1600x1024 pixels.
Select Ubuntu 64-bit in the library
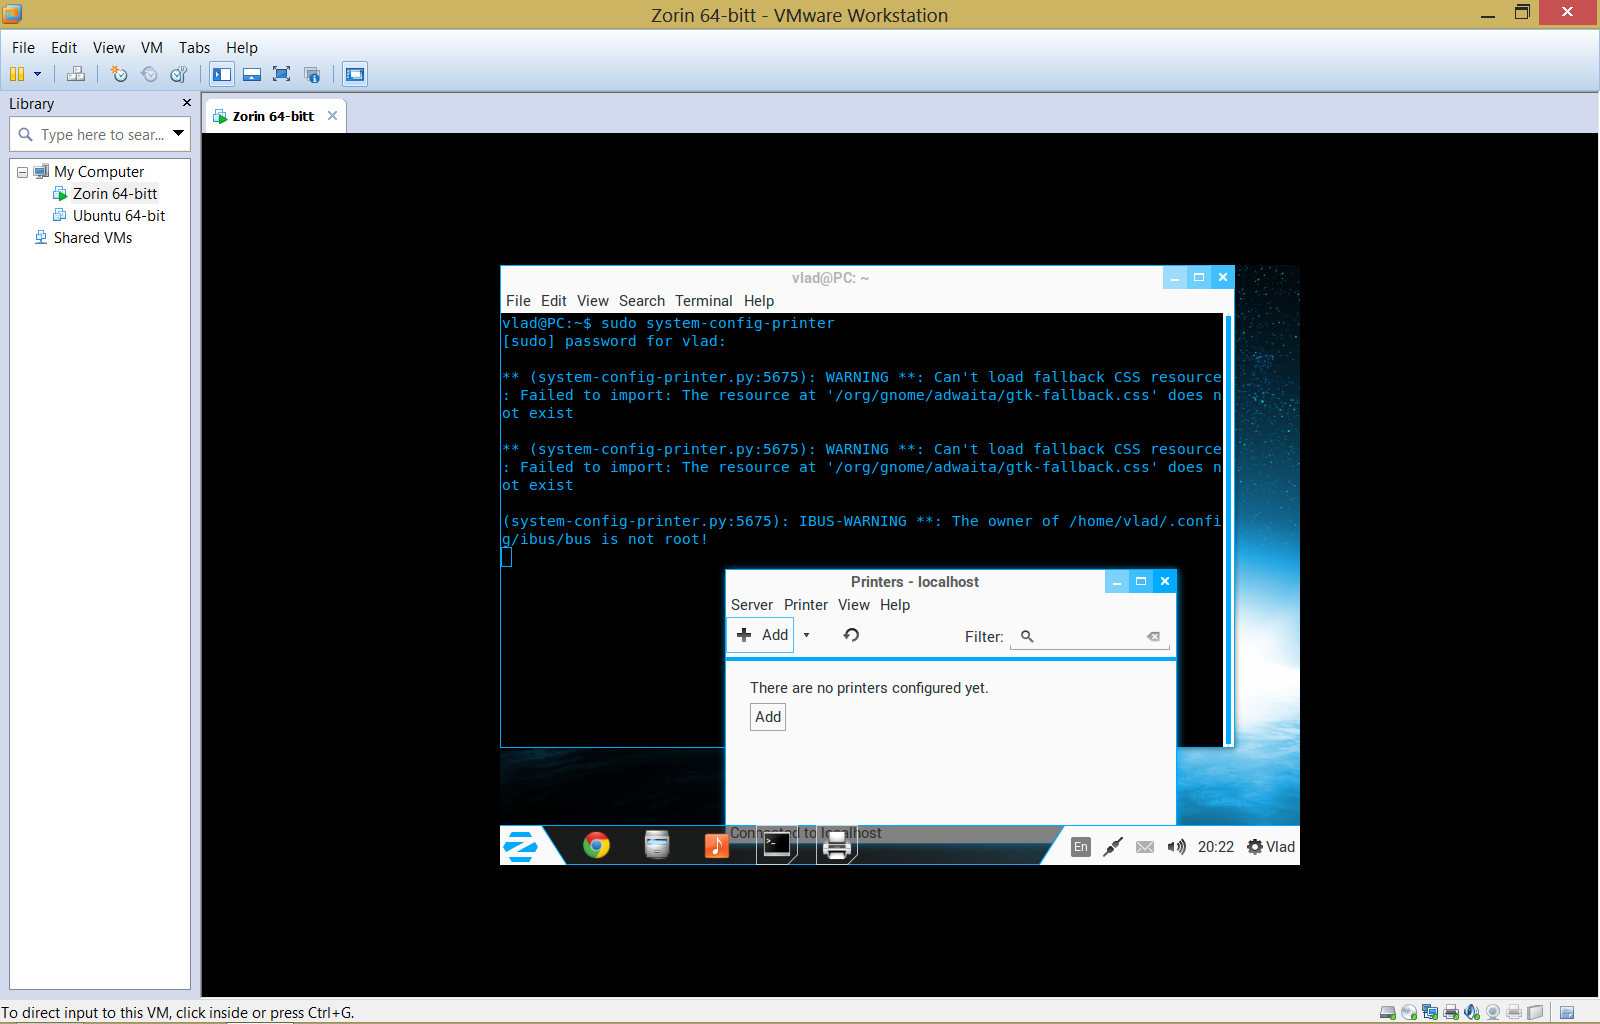(118, 216)
